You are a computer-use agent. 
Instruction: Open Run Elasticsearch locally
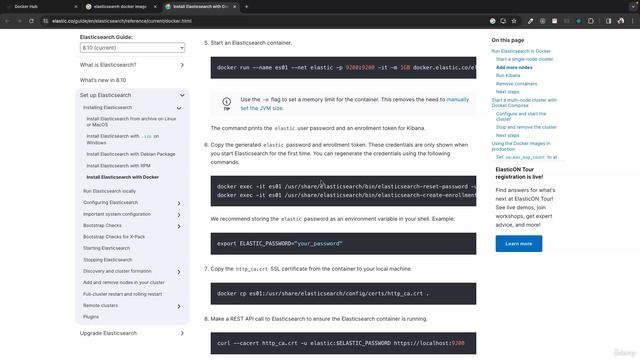coord(109,191)
